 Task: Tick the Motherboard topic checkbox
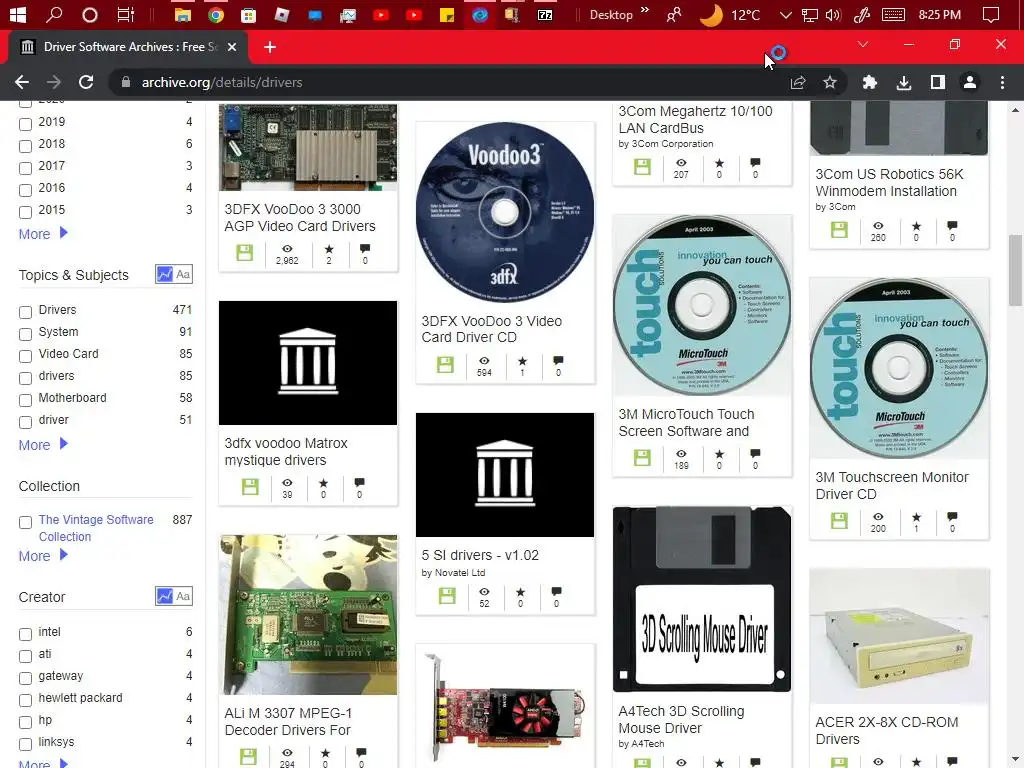(x=25, y=400)
